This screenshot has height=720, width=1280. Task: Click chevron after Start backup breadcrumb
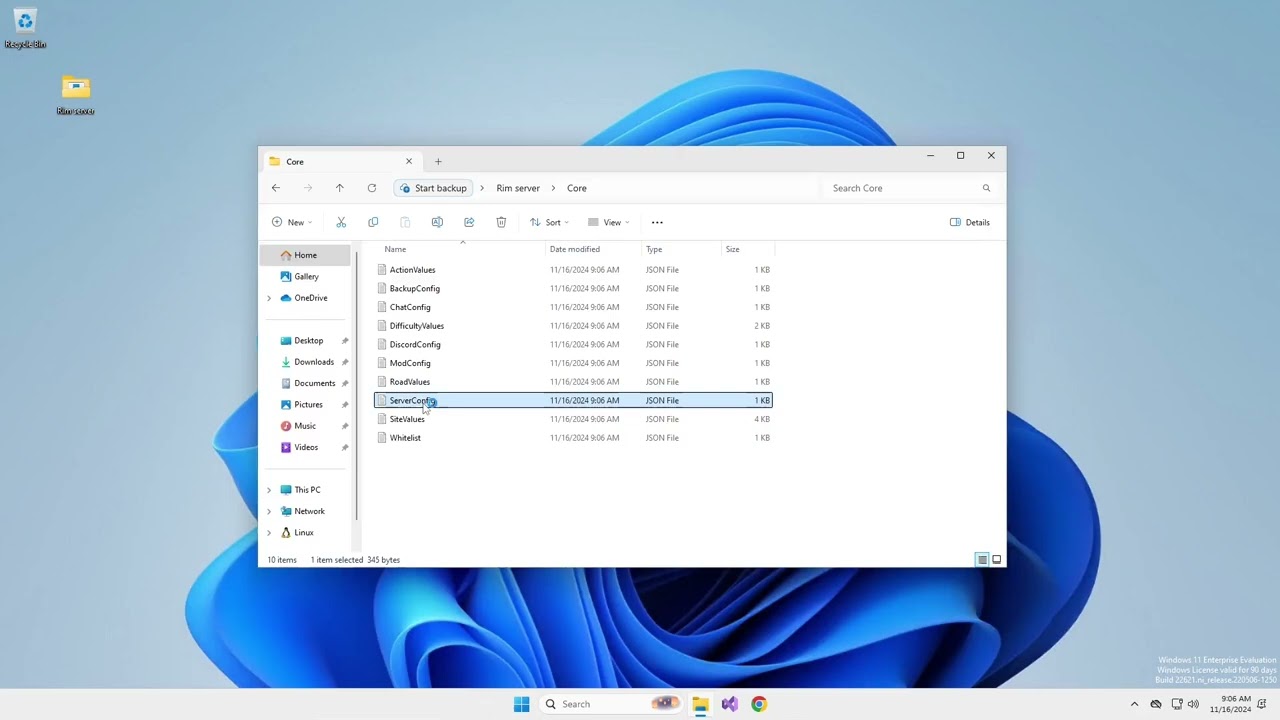point(481,188)
